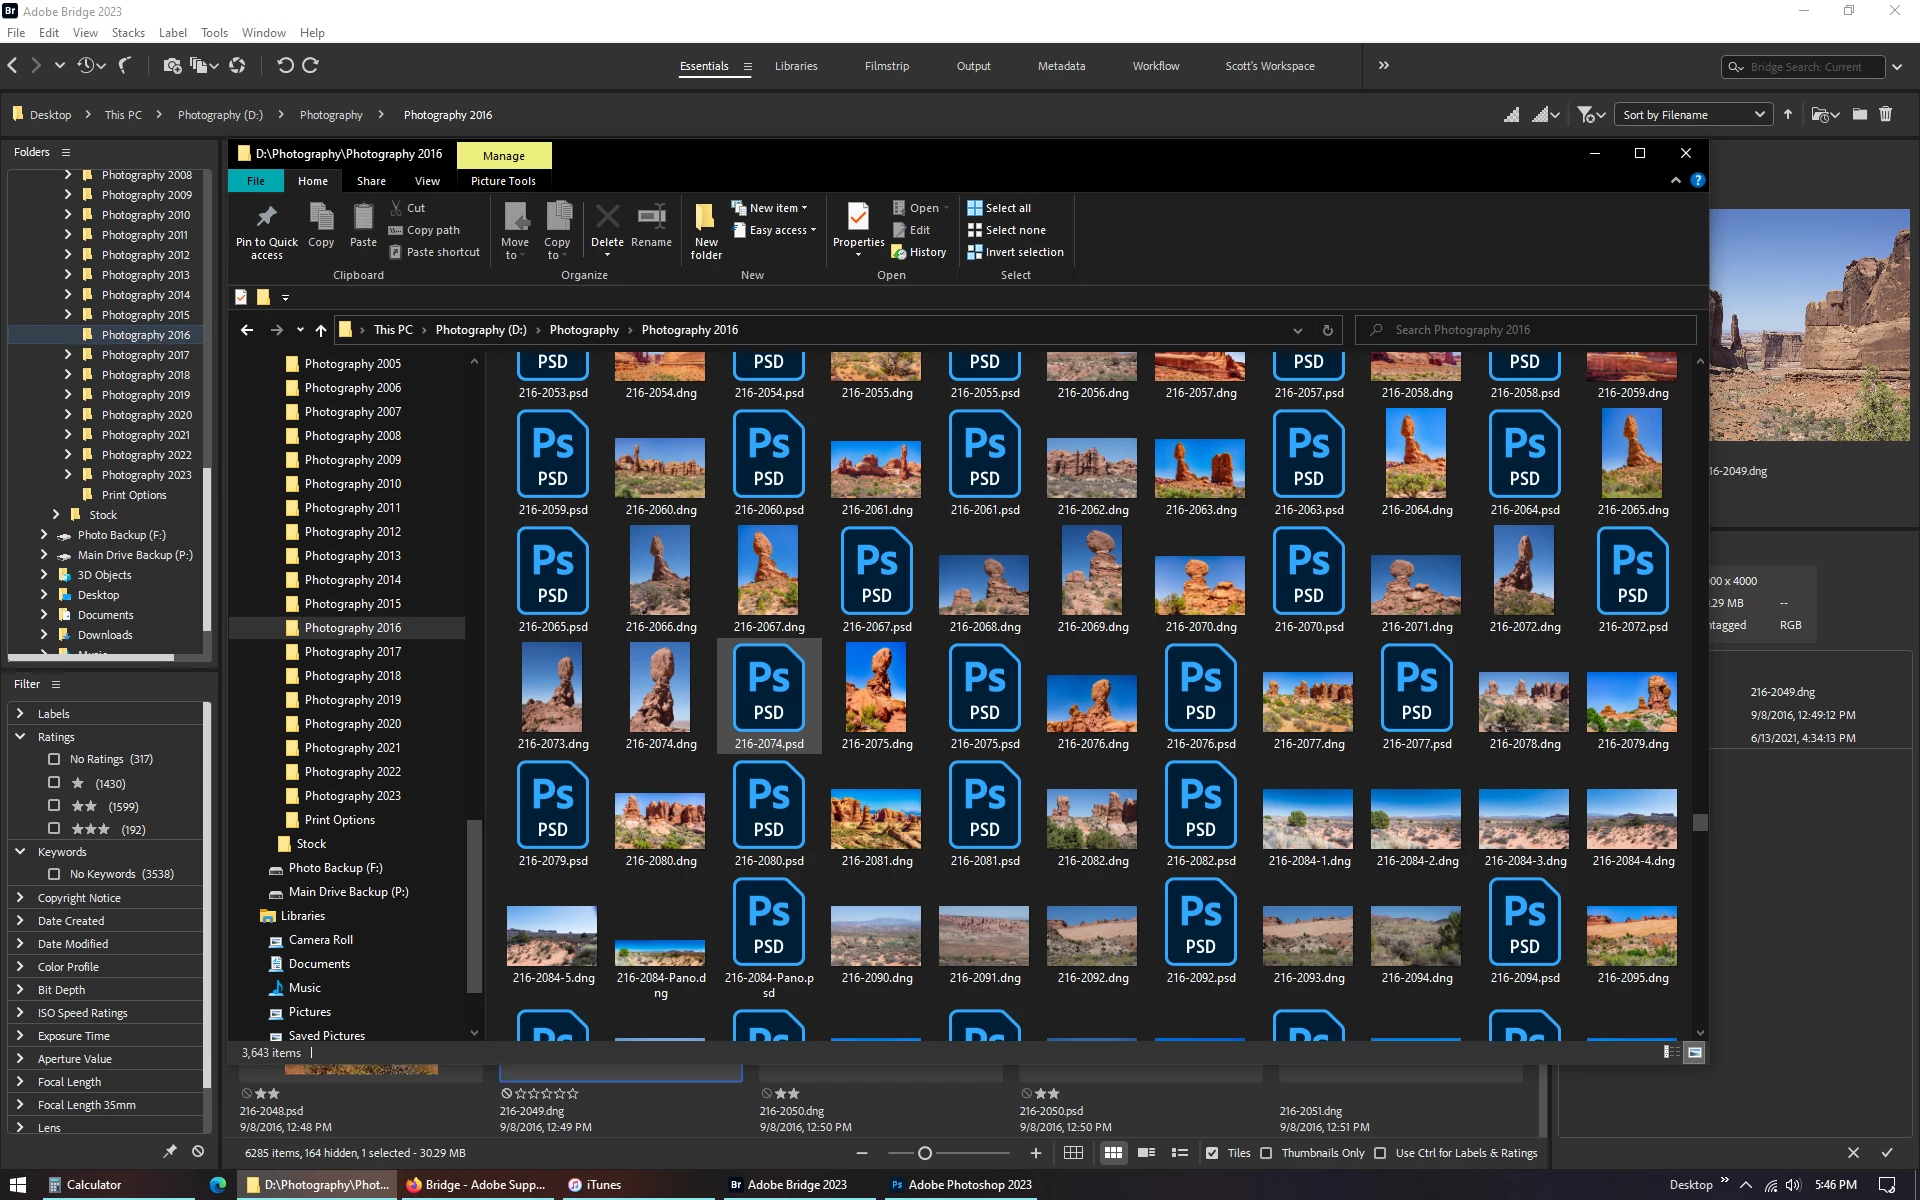This screenshot has width=1920, height=1200.
Task: Enable the Thumbnails Only checkbox
Action: point(1266,1153)
